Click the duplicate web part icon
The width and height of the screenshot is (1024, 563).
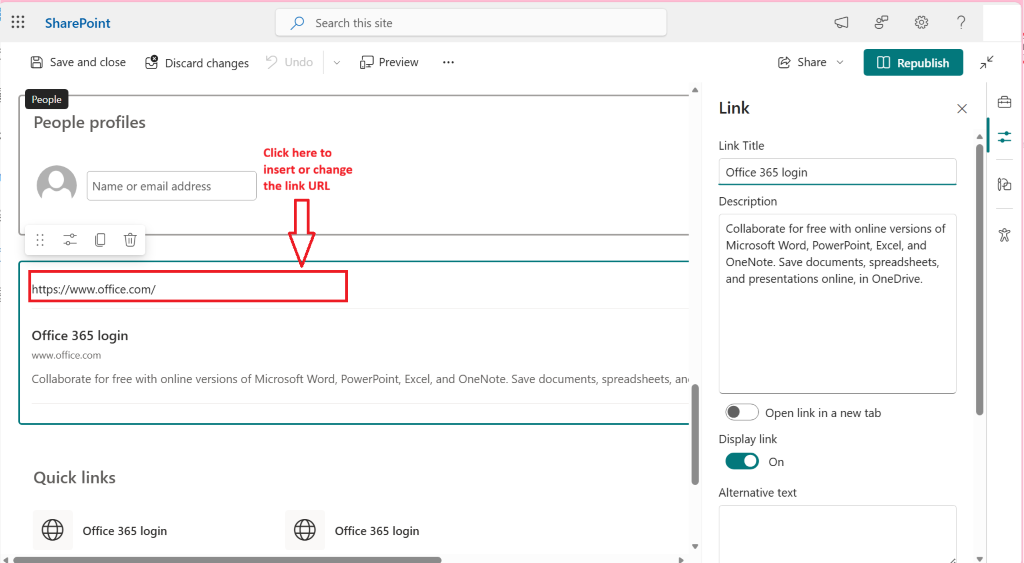tap(100, 240)
